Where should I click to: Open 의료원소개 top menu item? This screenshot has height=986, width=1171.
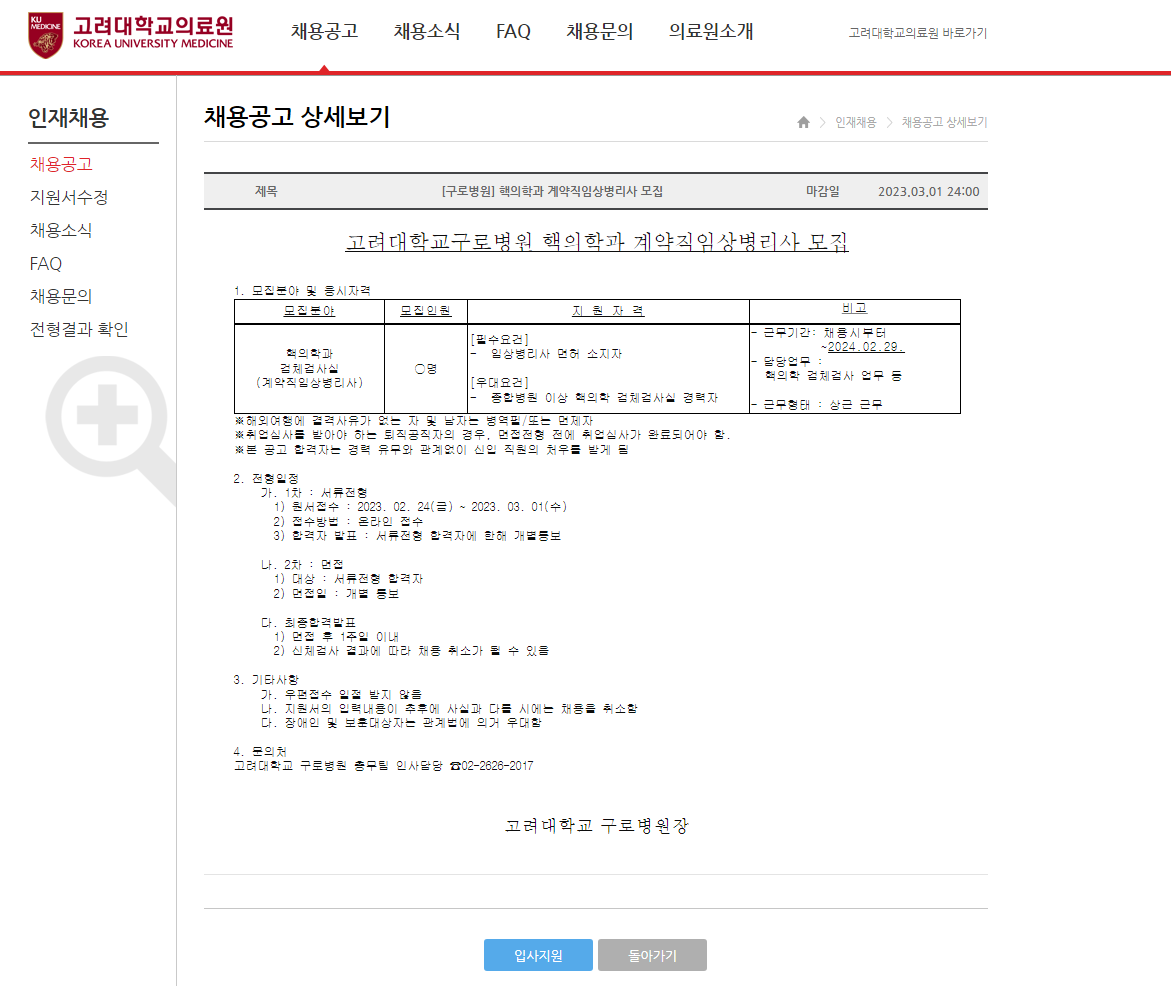711,31
